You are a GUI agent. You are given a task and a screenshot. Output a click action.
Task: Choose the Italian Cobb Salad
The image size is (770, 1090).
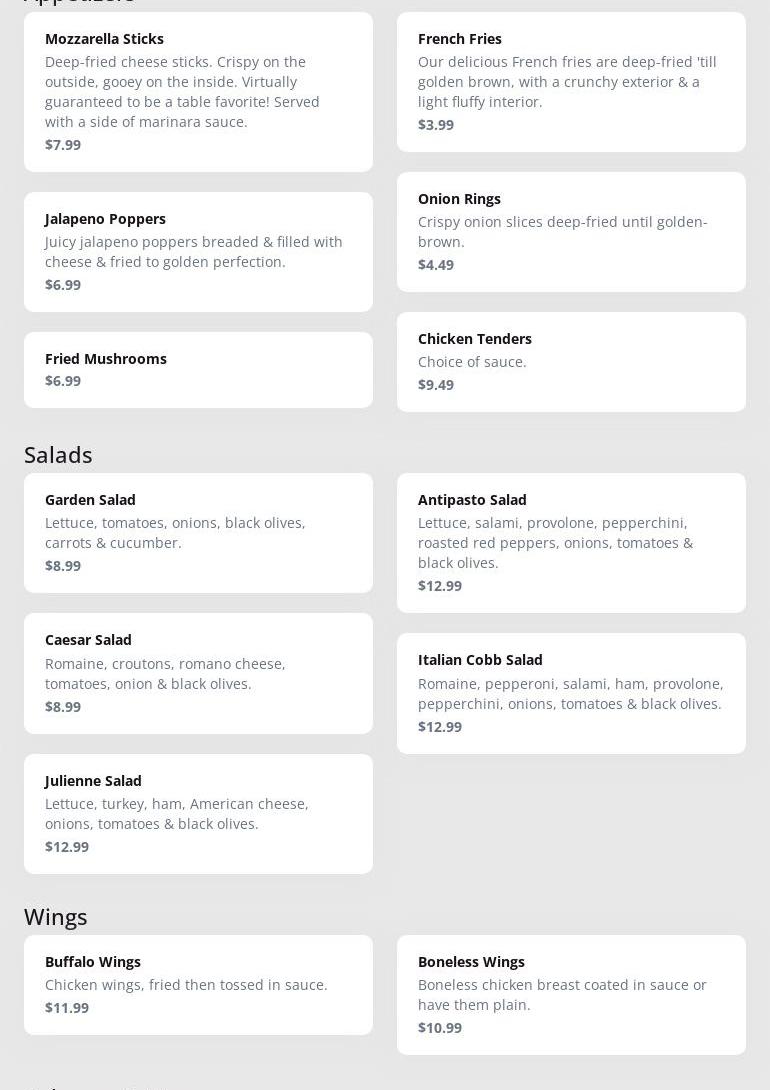coord(571,692)
